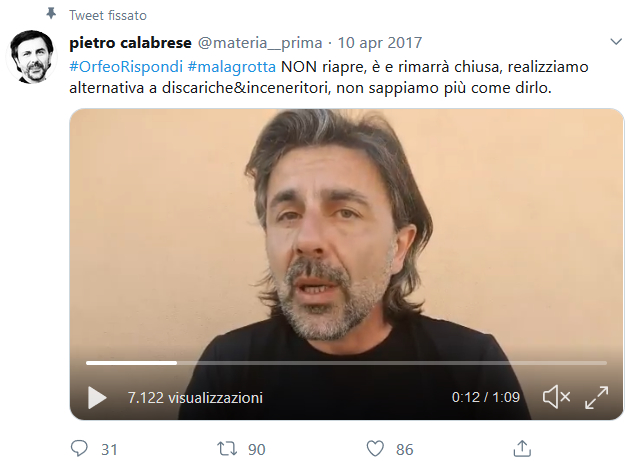Open the 10 apr 2017 timestamp
This screenshot has height=461, width=626.
[x=380, y=43]
